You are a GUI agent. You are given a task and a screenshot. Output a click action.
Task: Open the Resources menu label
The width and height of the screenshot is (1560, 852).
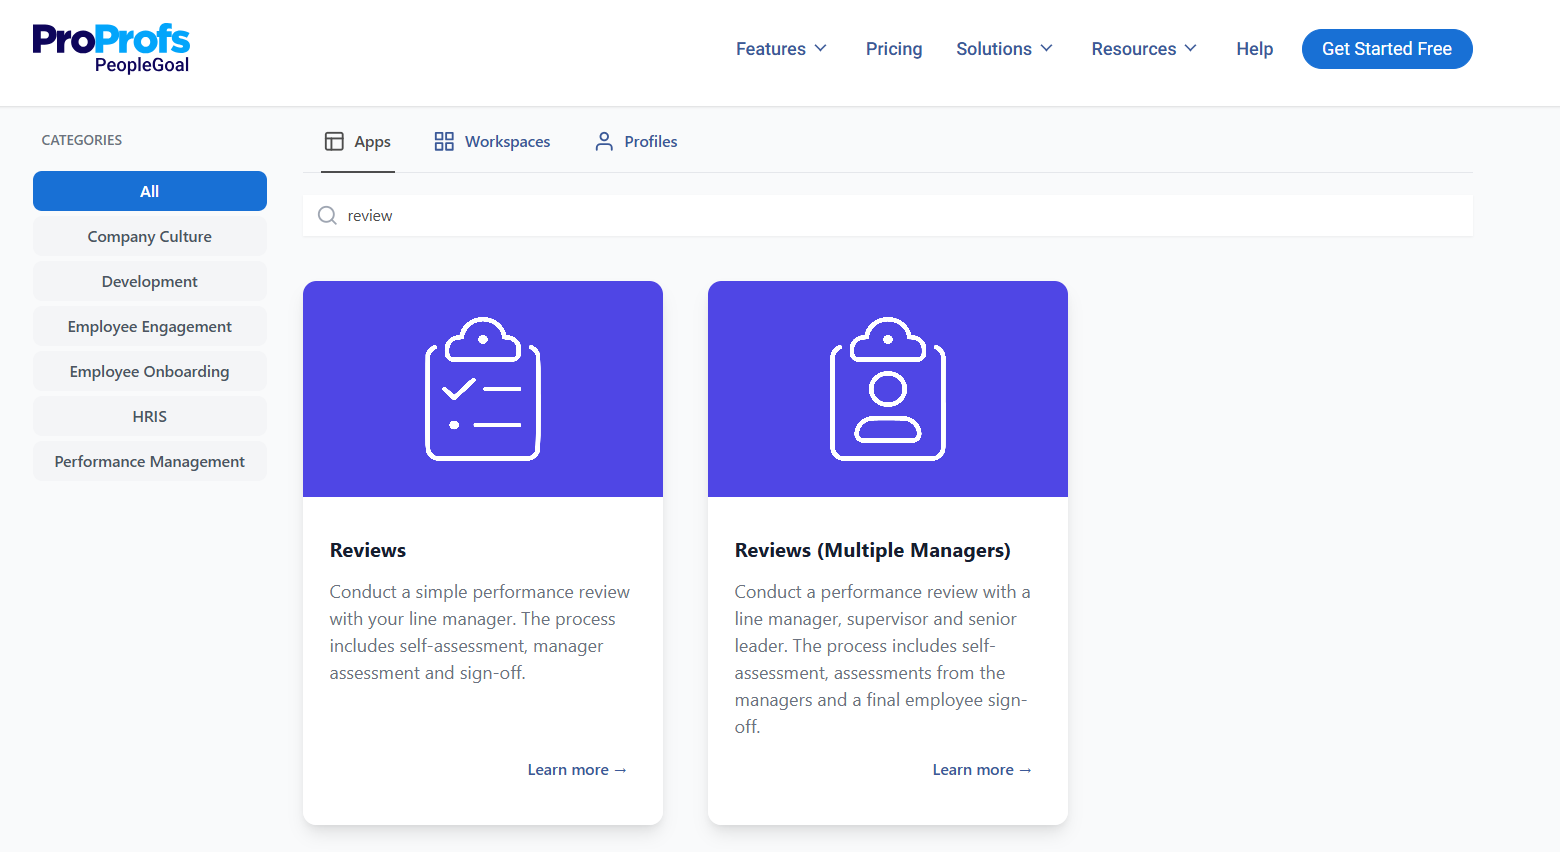1134,49
